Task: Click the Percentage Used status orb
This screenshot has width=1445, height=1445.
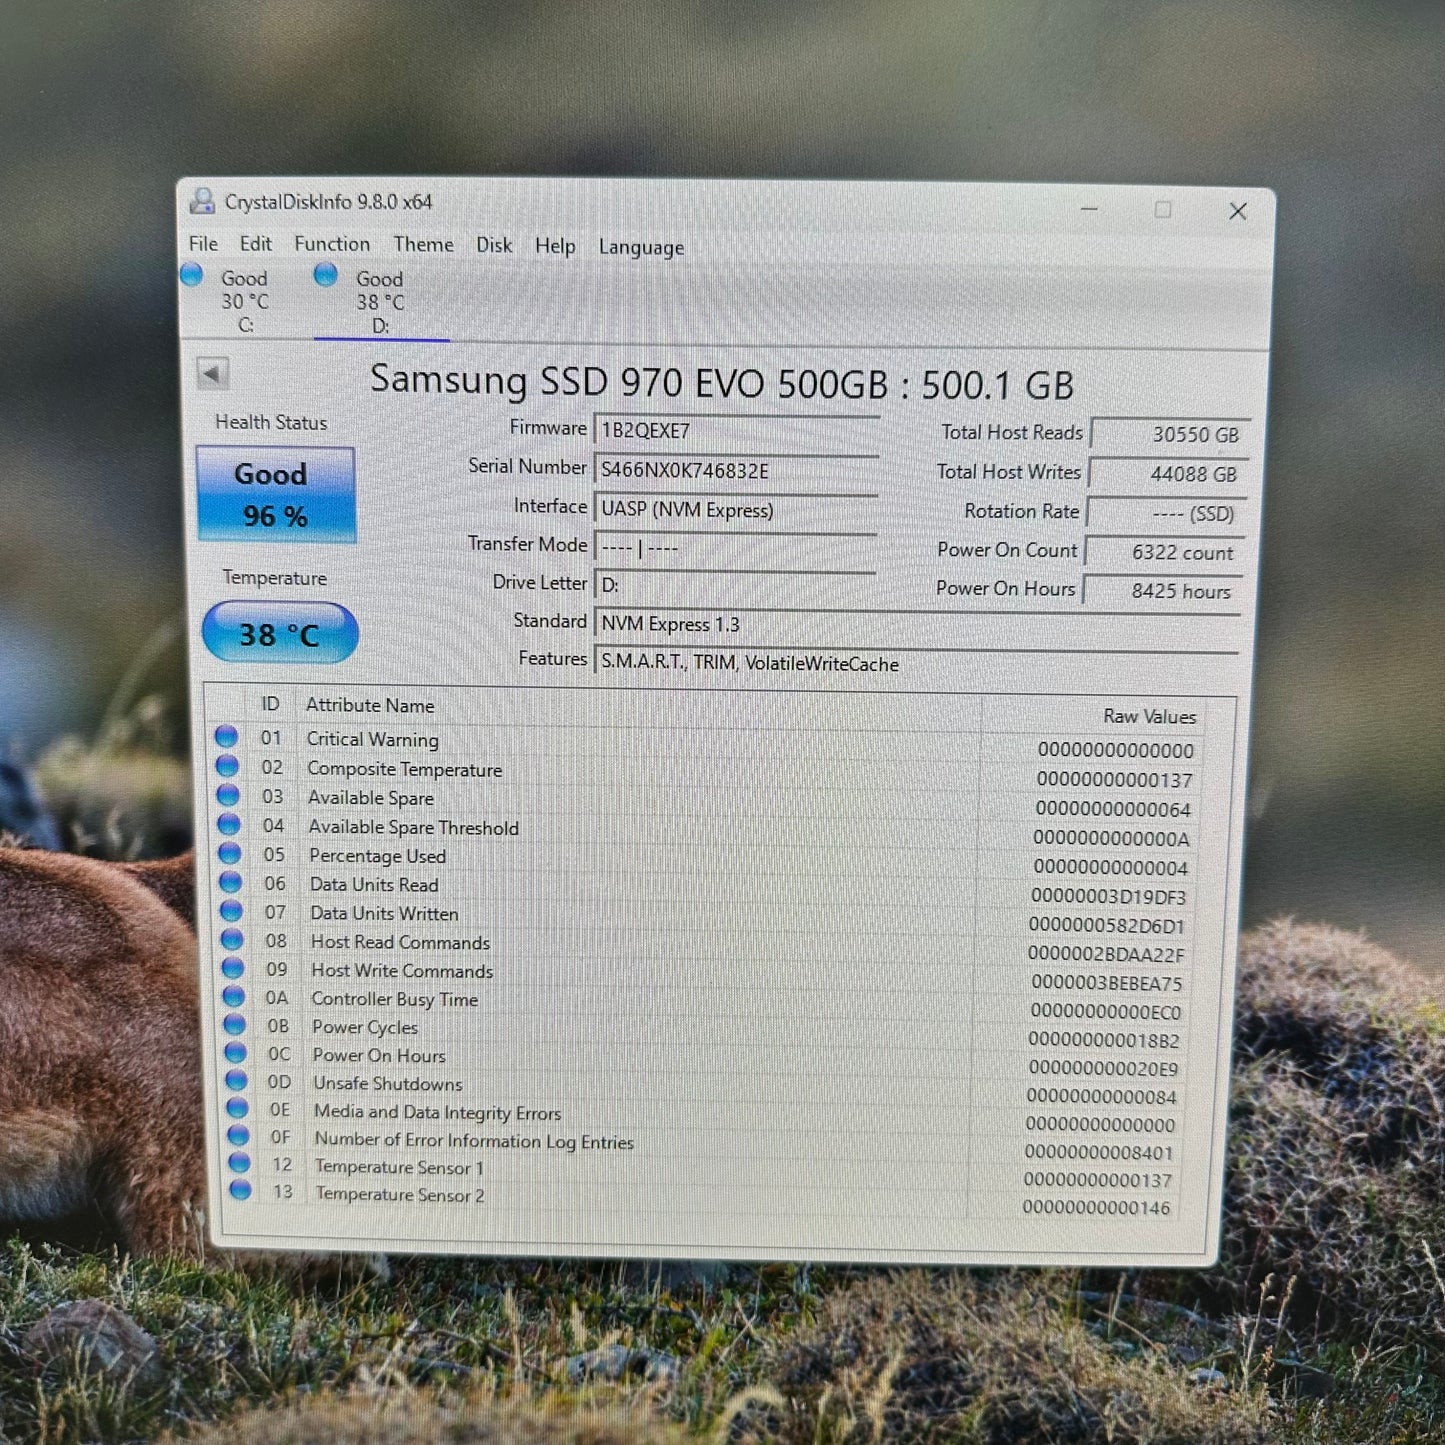Action: tap(230, 854)
